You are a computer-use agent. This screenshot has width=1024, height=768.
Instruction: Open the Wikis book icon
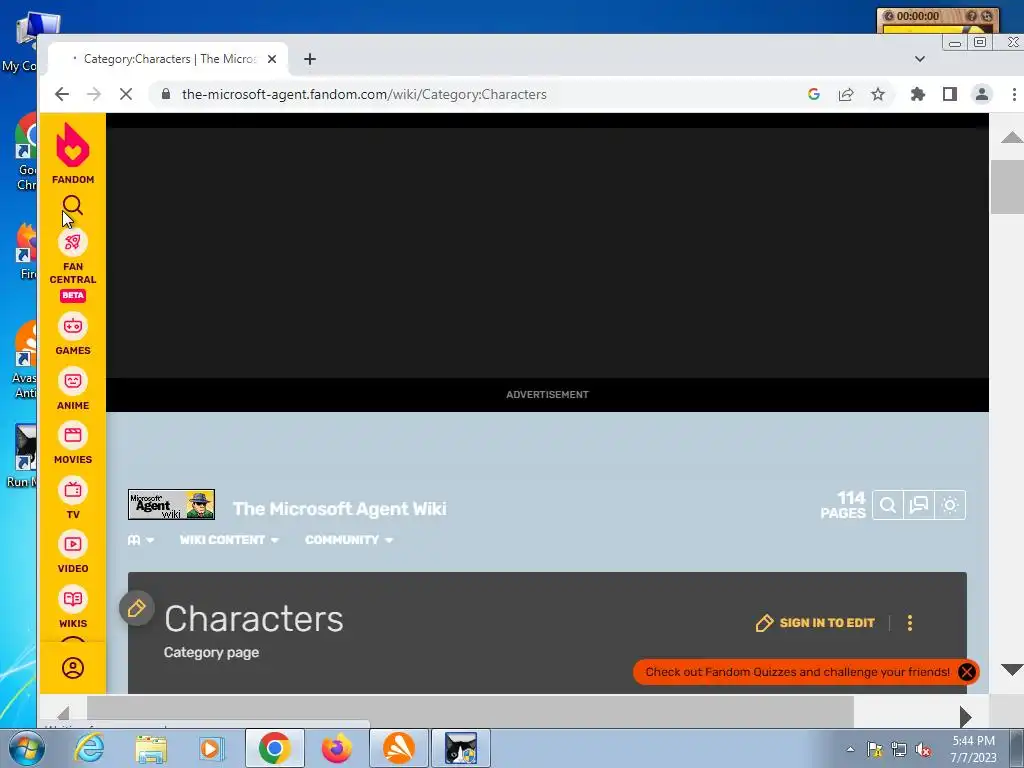(72, 599)
